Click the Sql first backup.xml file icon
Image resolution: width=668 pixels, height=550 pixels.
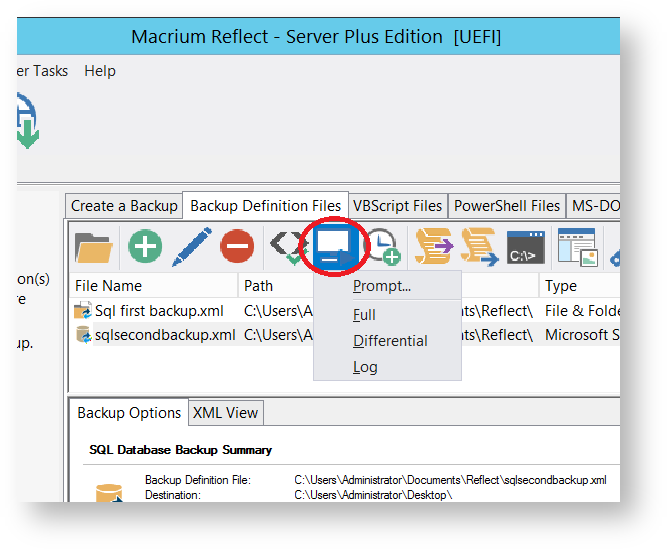(83, 311)
